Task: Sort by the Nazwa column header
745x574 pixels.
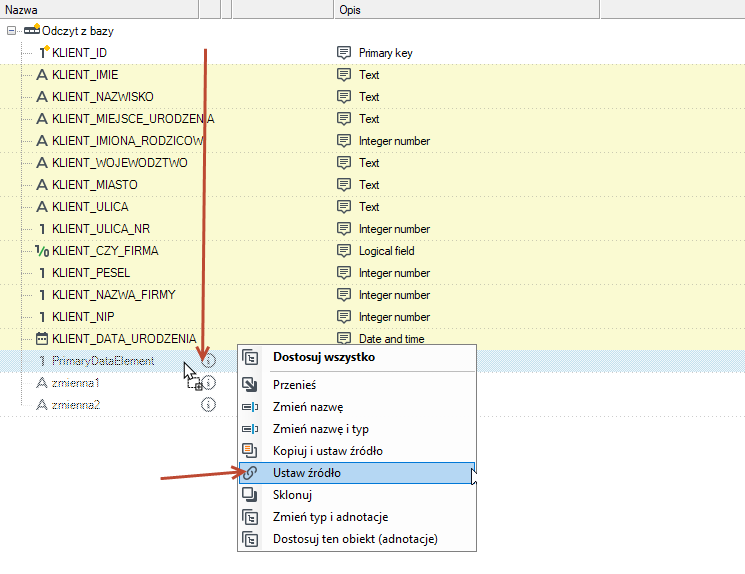Action: point(99,10)
